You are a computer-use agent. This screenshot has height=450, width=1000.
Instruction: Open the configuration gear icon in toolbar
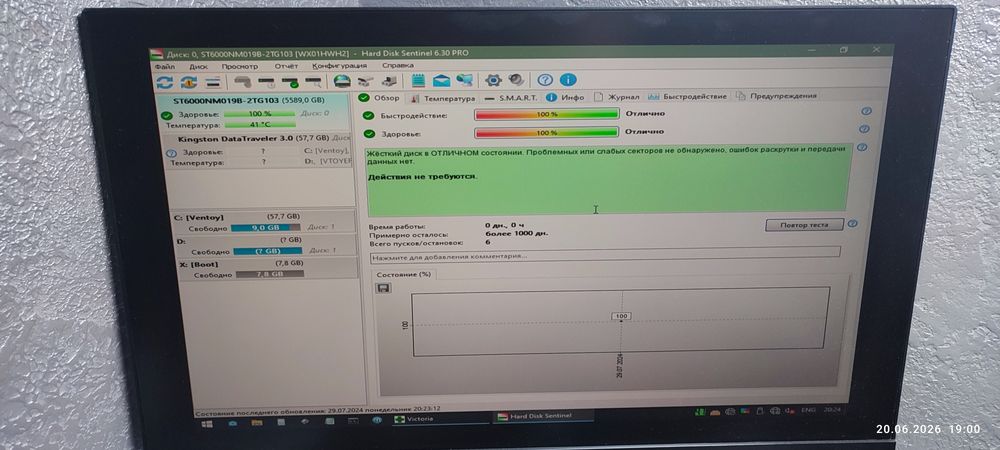tap(492, 80)
